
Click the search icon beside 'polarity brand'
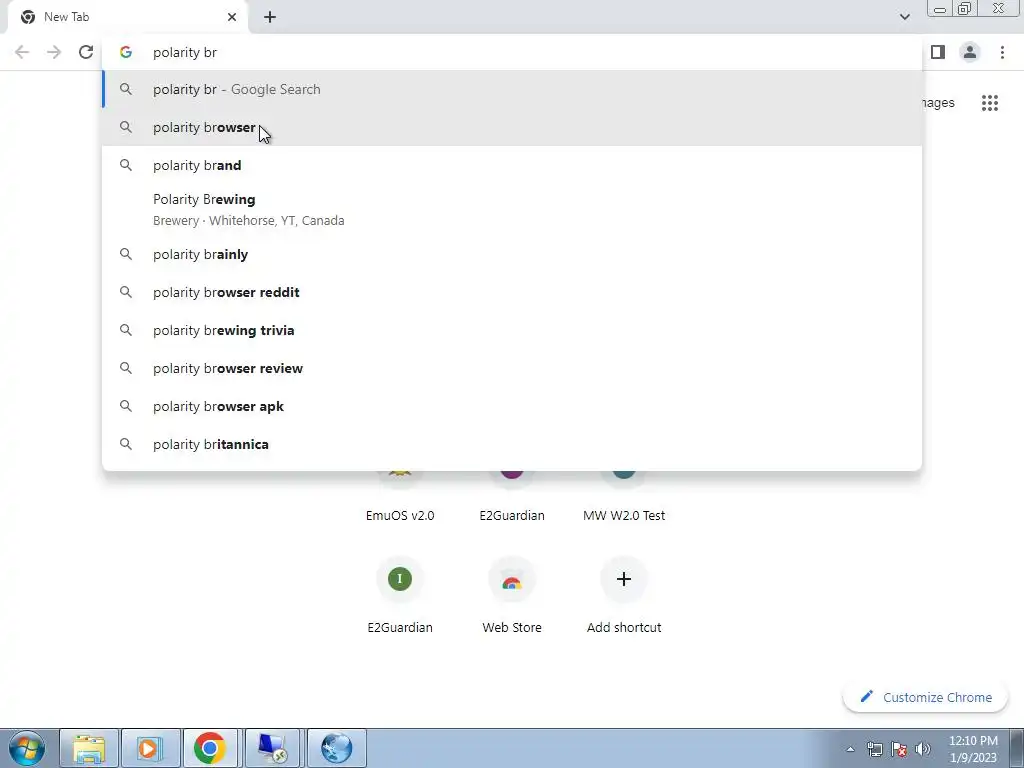[126, 165]
